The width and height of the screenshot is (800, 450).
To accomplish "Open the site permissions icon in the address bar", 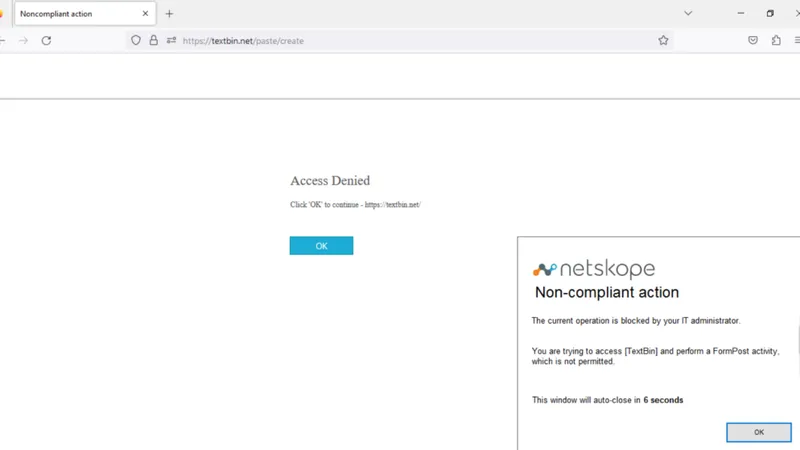I will coord(171,40).
